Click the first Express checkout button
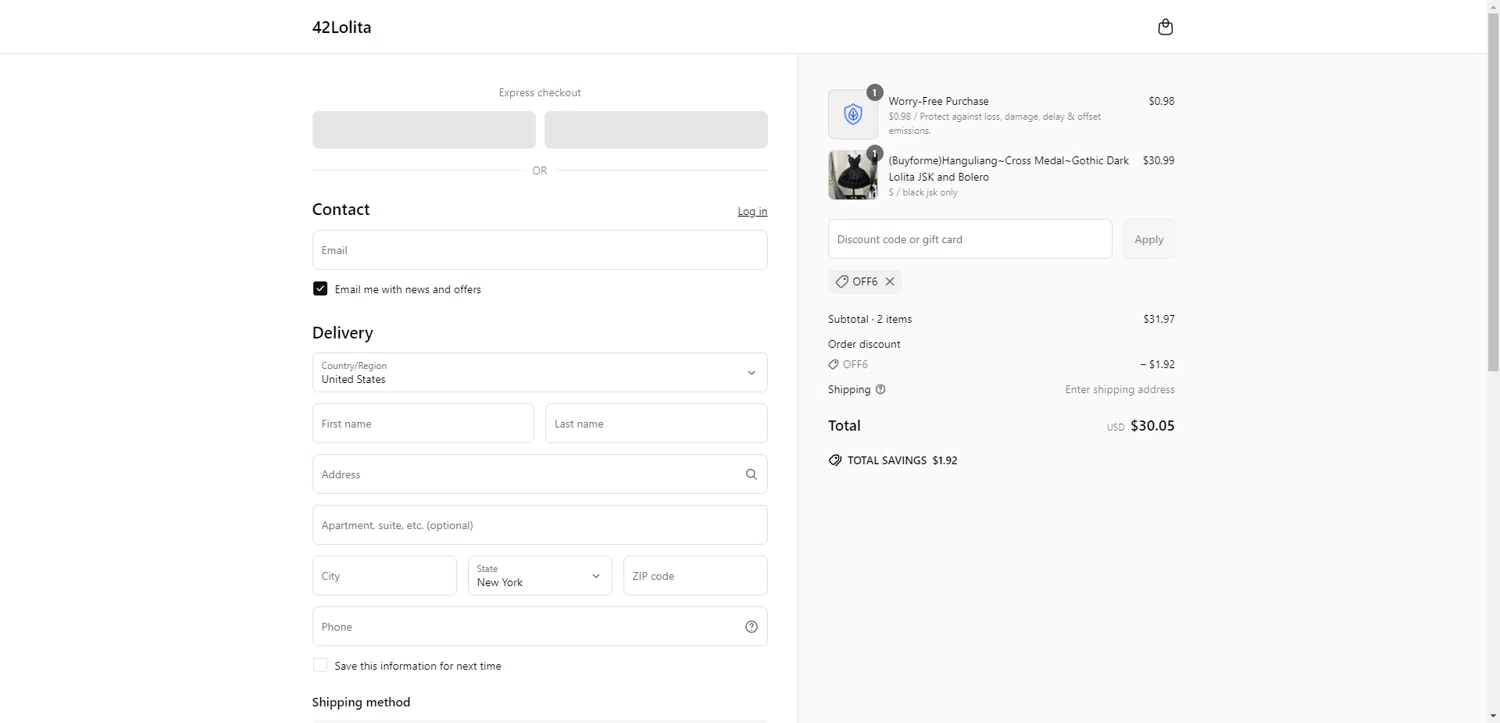This screenshot has width=1500, height=723. [424, 130]
